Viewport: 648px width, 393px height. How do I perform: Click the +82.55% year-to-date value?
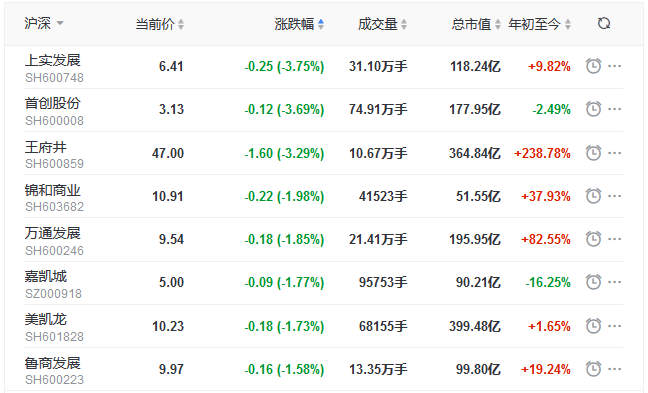(x=546, y=239)
